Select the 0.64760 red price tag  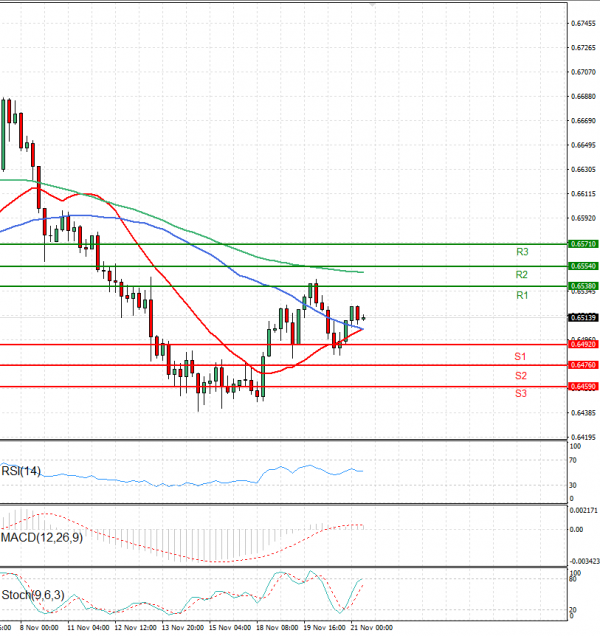tap(583, 366)
